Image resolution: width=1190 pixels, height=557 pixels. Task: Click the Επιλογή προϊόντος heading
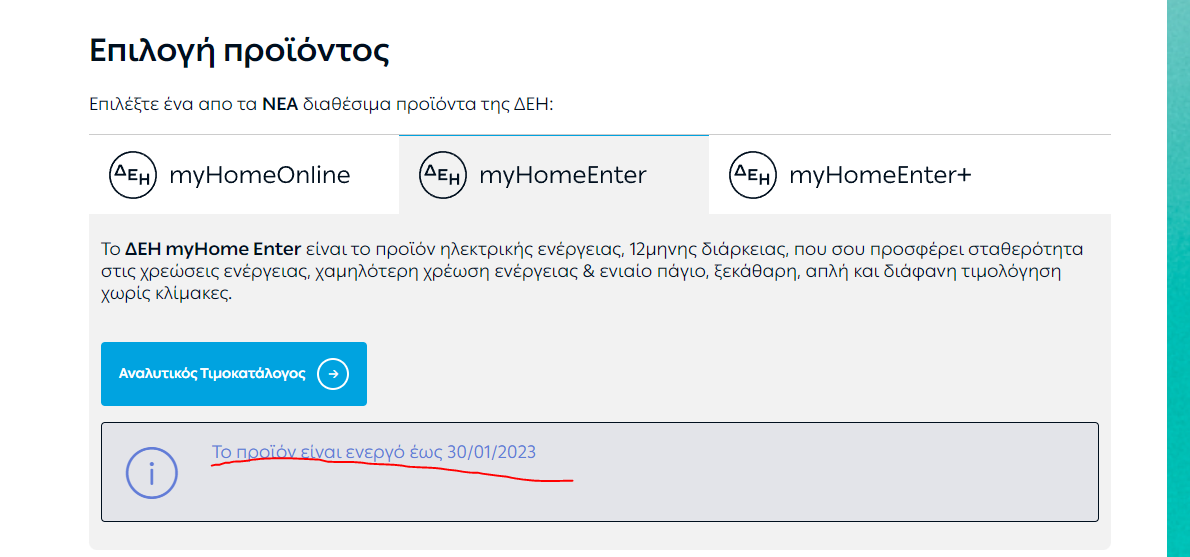pyautogui.click(x=240, y=52)
